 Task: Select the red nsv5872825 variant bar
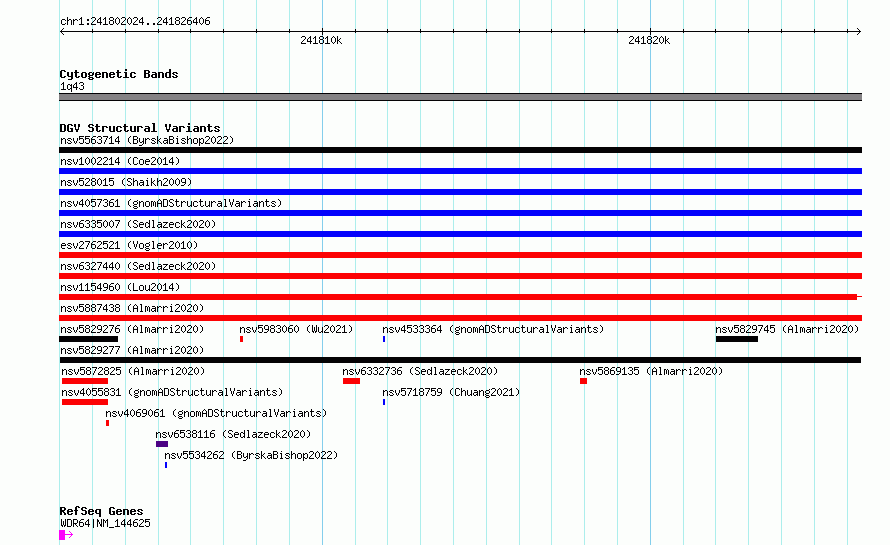(x=85, y=381)
